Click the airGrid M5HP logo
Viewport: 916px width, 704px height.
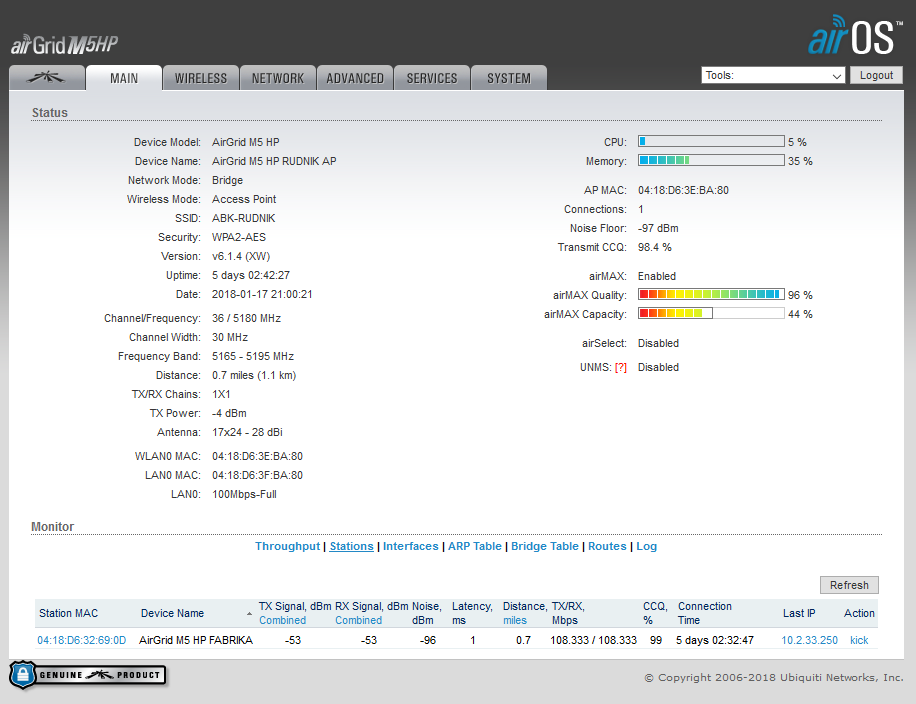coord(65,45)
